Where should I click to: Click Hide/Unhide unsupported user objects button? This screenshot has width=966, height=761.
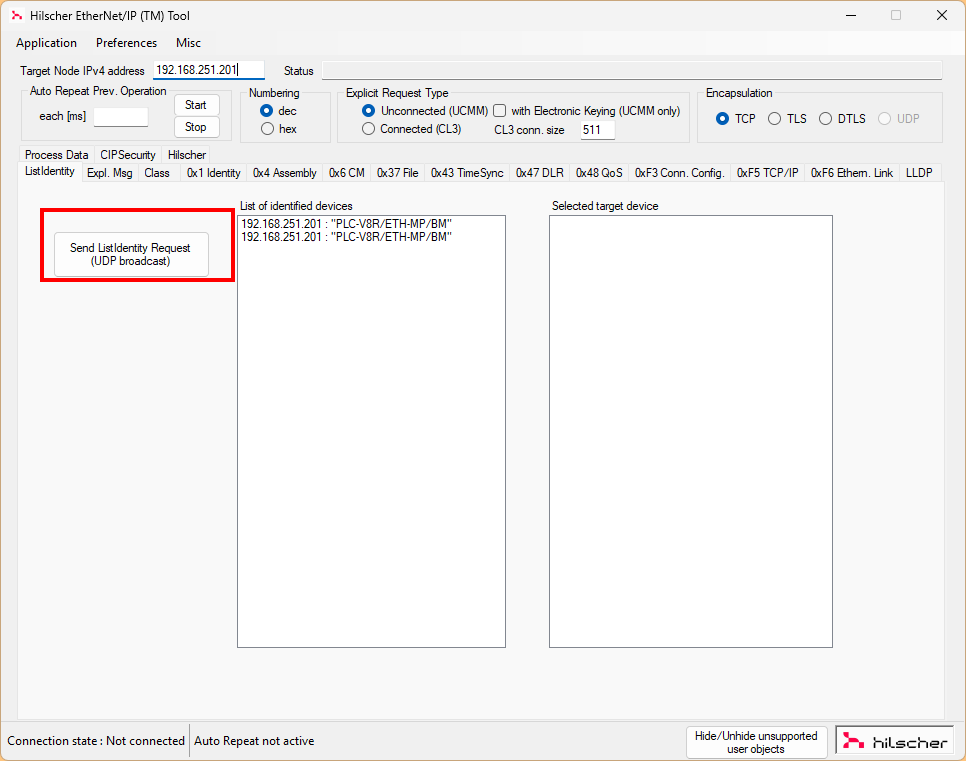point(757,742)
